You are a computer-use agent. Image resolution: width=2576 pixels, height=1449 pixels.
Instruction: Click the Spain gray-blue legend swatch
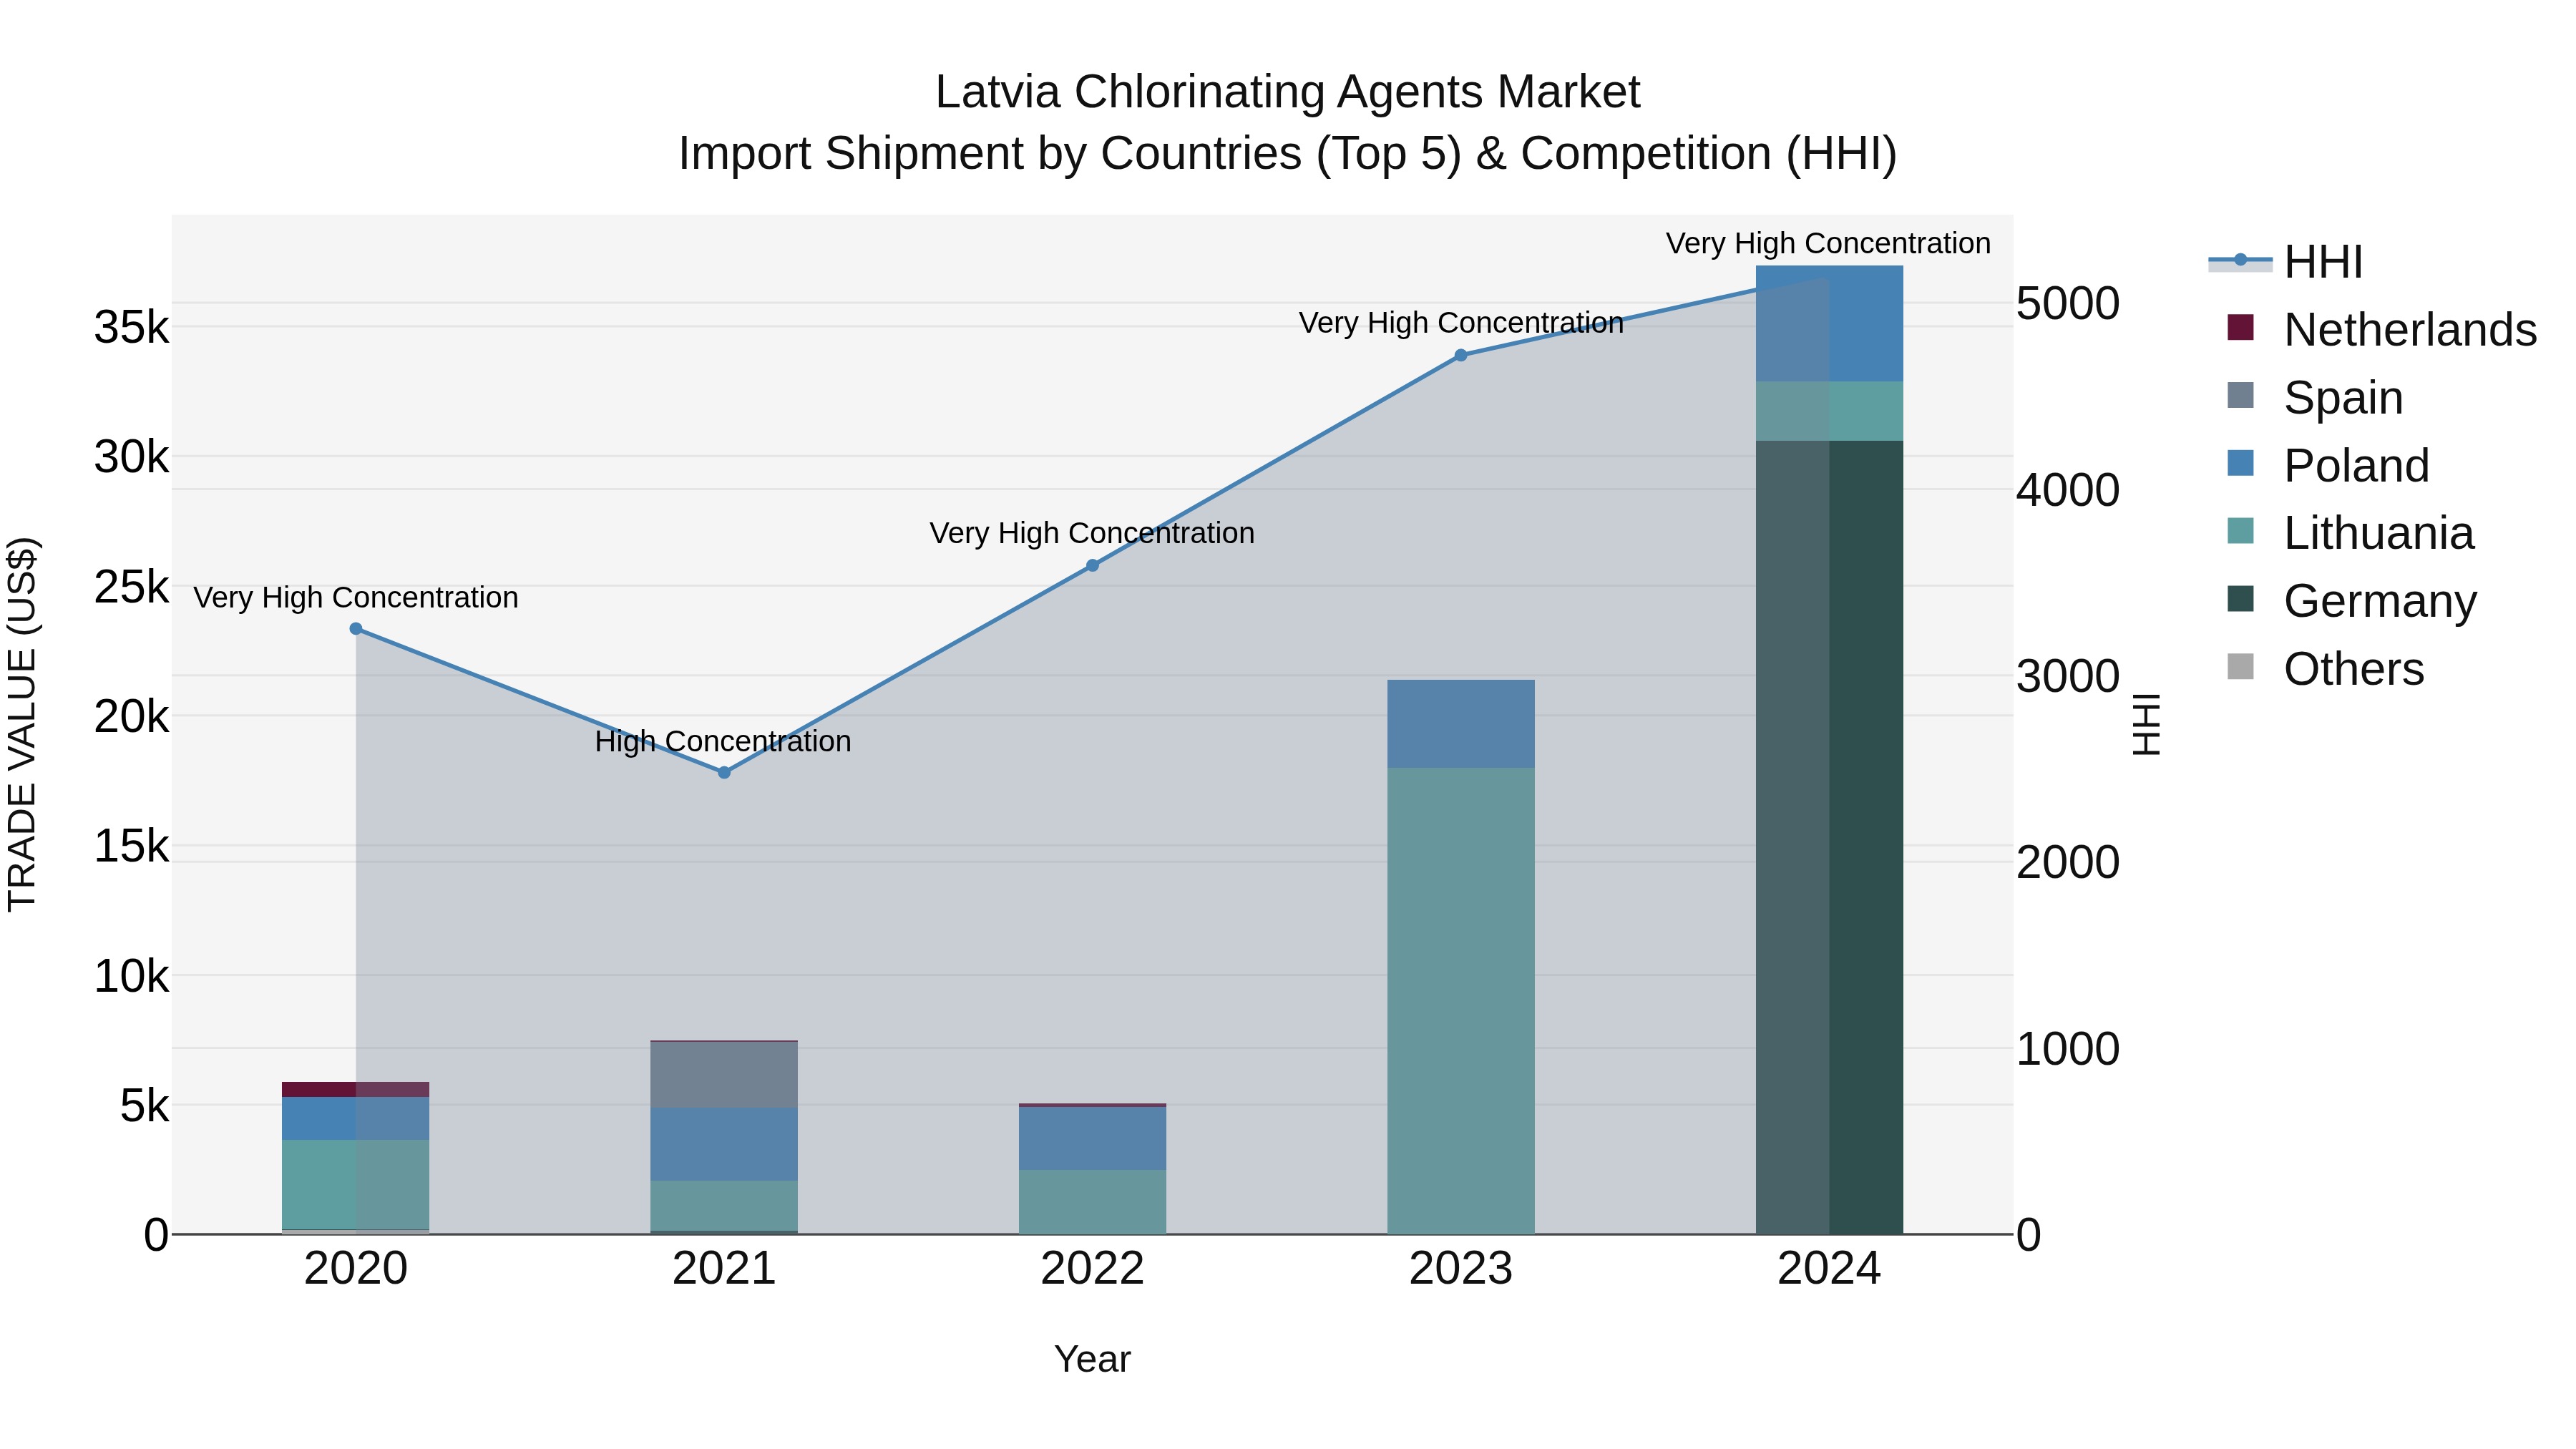[2241, 395]
